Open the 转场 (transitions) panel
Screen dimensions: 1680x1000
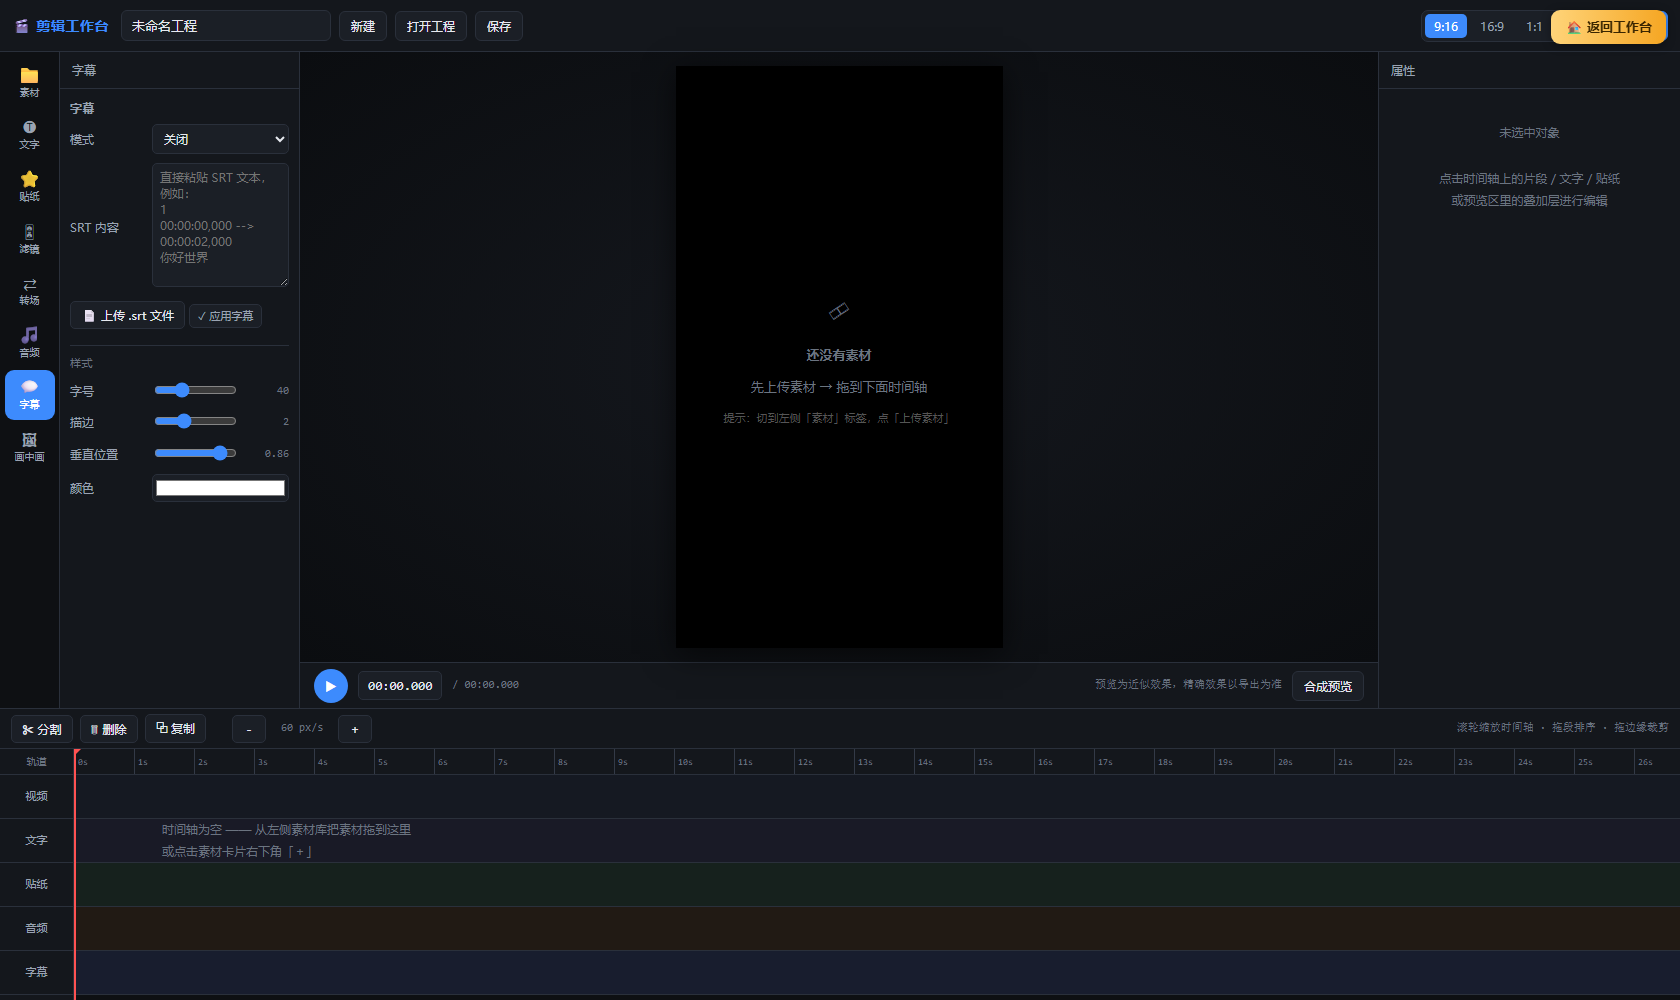pyautogui.click(x=29, y=291)
